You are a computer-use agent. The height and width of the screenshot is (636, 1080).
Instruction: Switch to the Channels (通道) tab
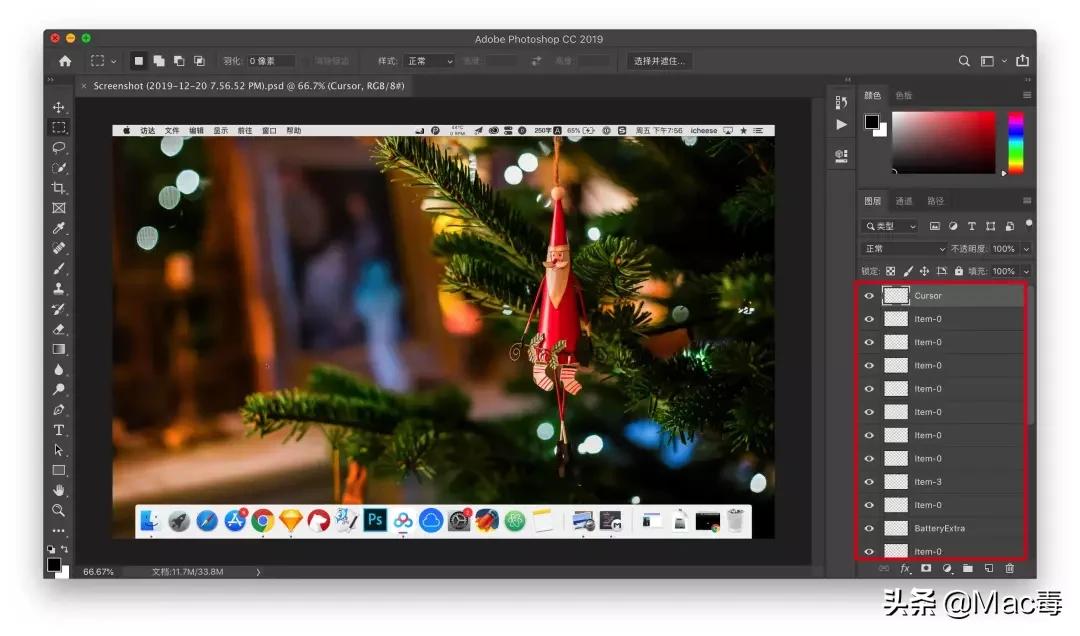click(x=904, y=201)
